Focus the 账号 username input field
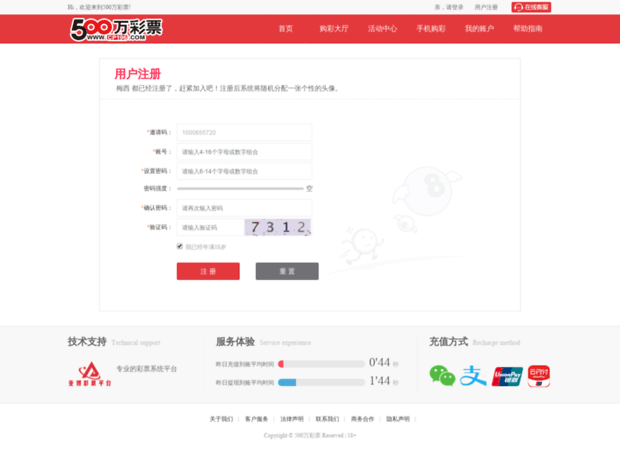 tap(244, 152)
